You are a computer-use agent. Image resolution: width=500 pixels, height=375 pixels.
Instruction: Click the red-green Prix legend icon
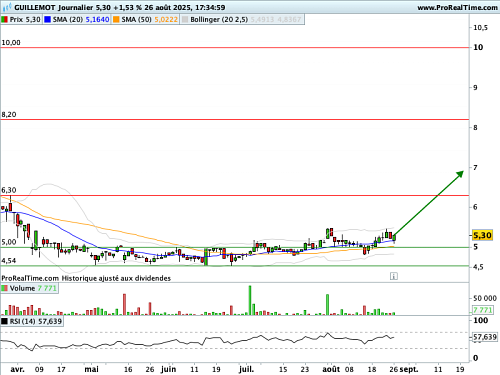(x=4, y=20)
